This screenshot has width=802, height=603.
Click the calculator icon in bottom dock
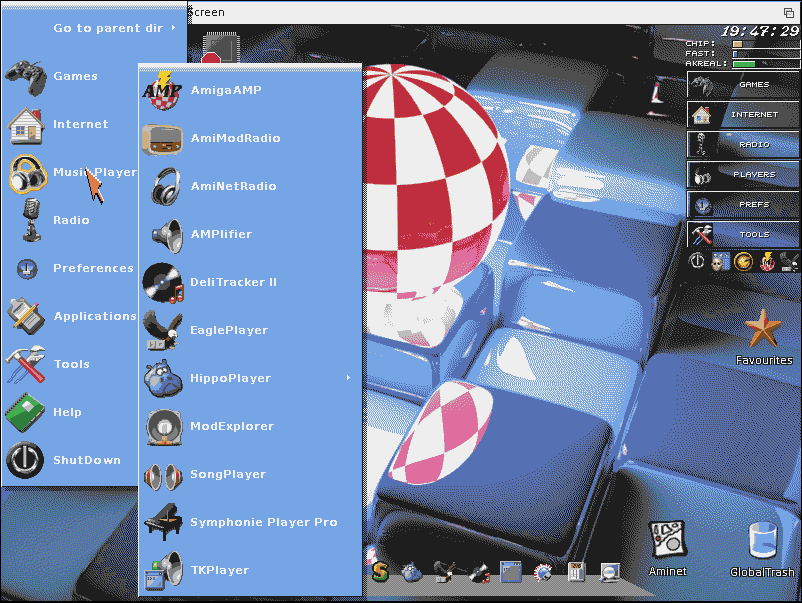(x=576, y=572)
